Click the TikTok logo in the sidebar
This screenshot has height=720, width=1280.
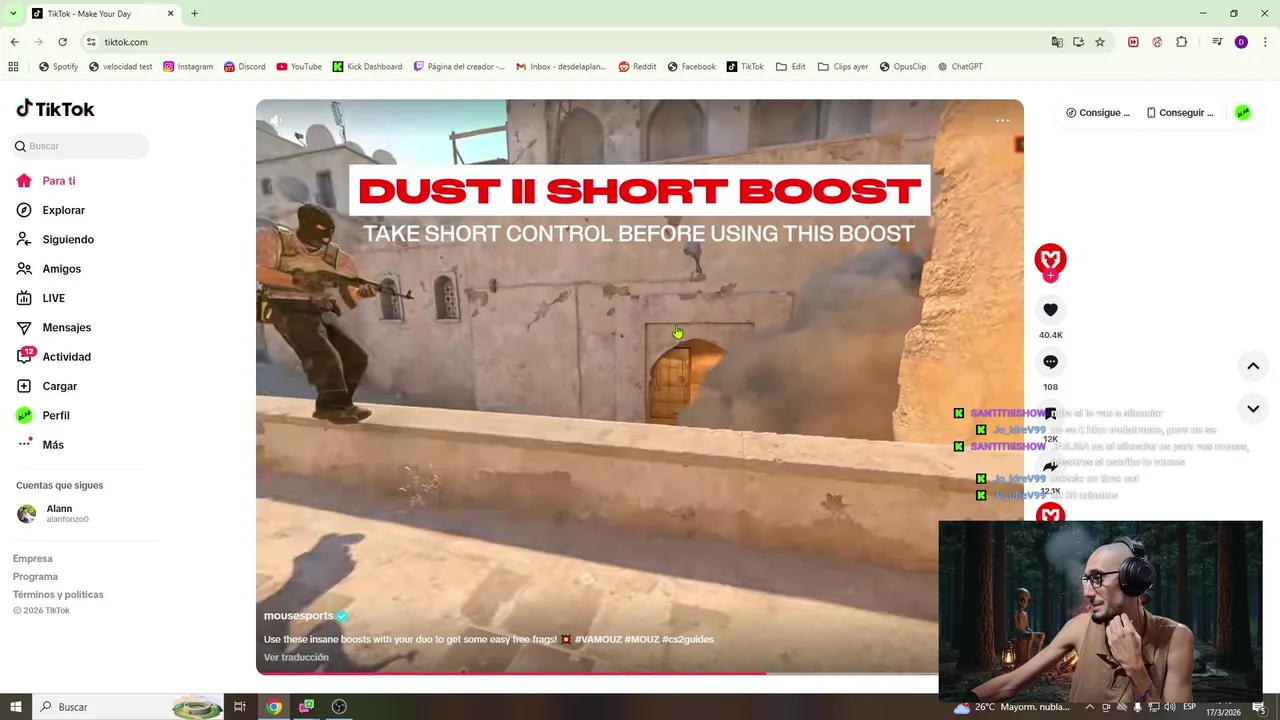point(55,109)
